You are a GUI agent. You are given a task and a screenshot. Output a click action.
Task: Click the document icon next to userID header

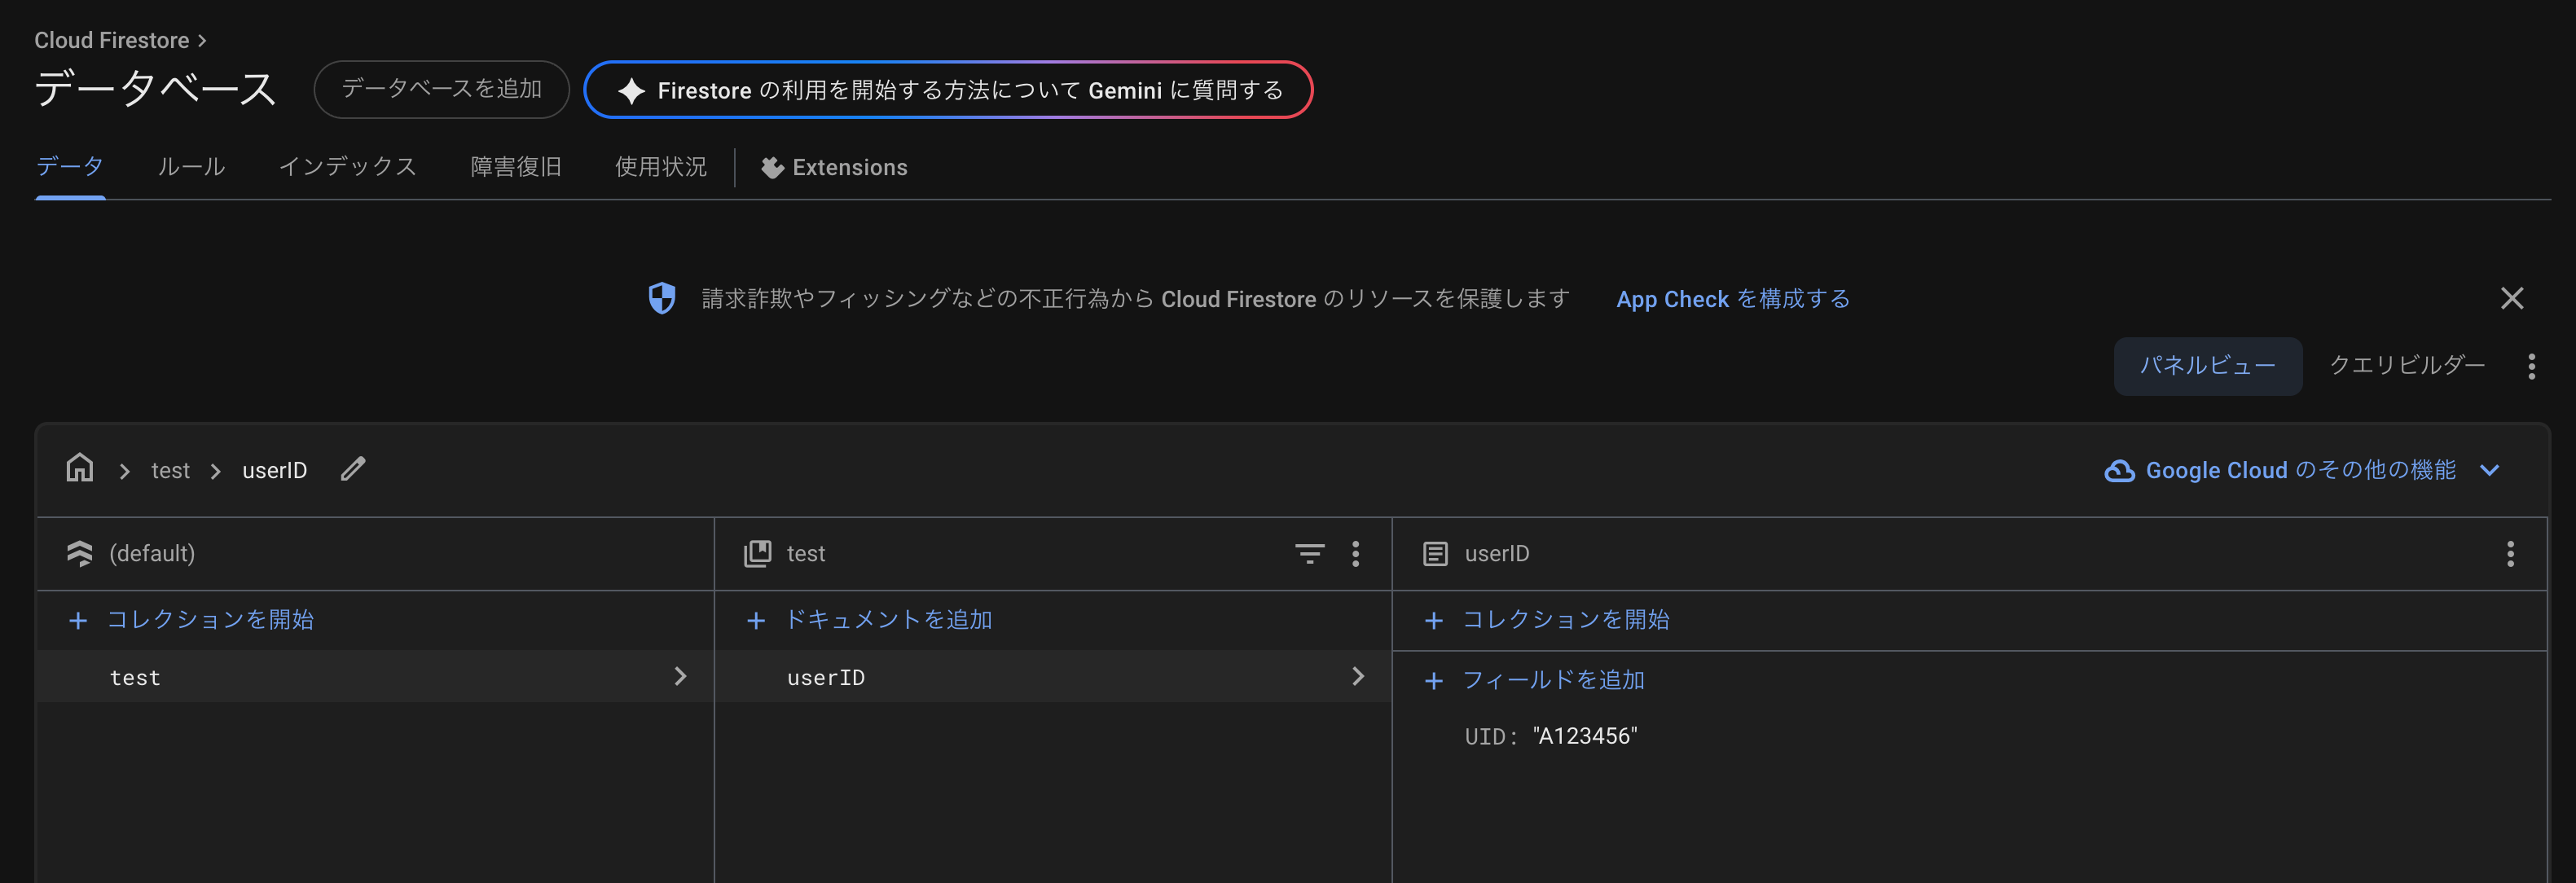[1437, 552]
